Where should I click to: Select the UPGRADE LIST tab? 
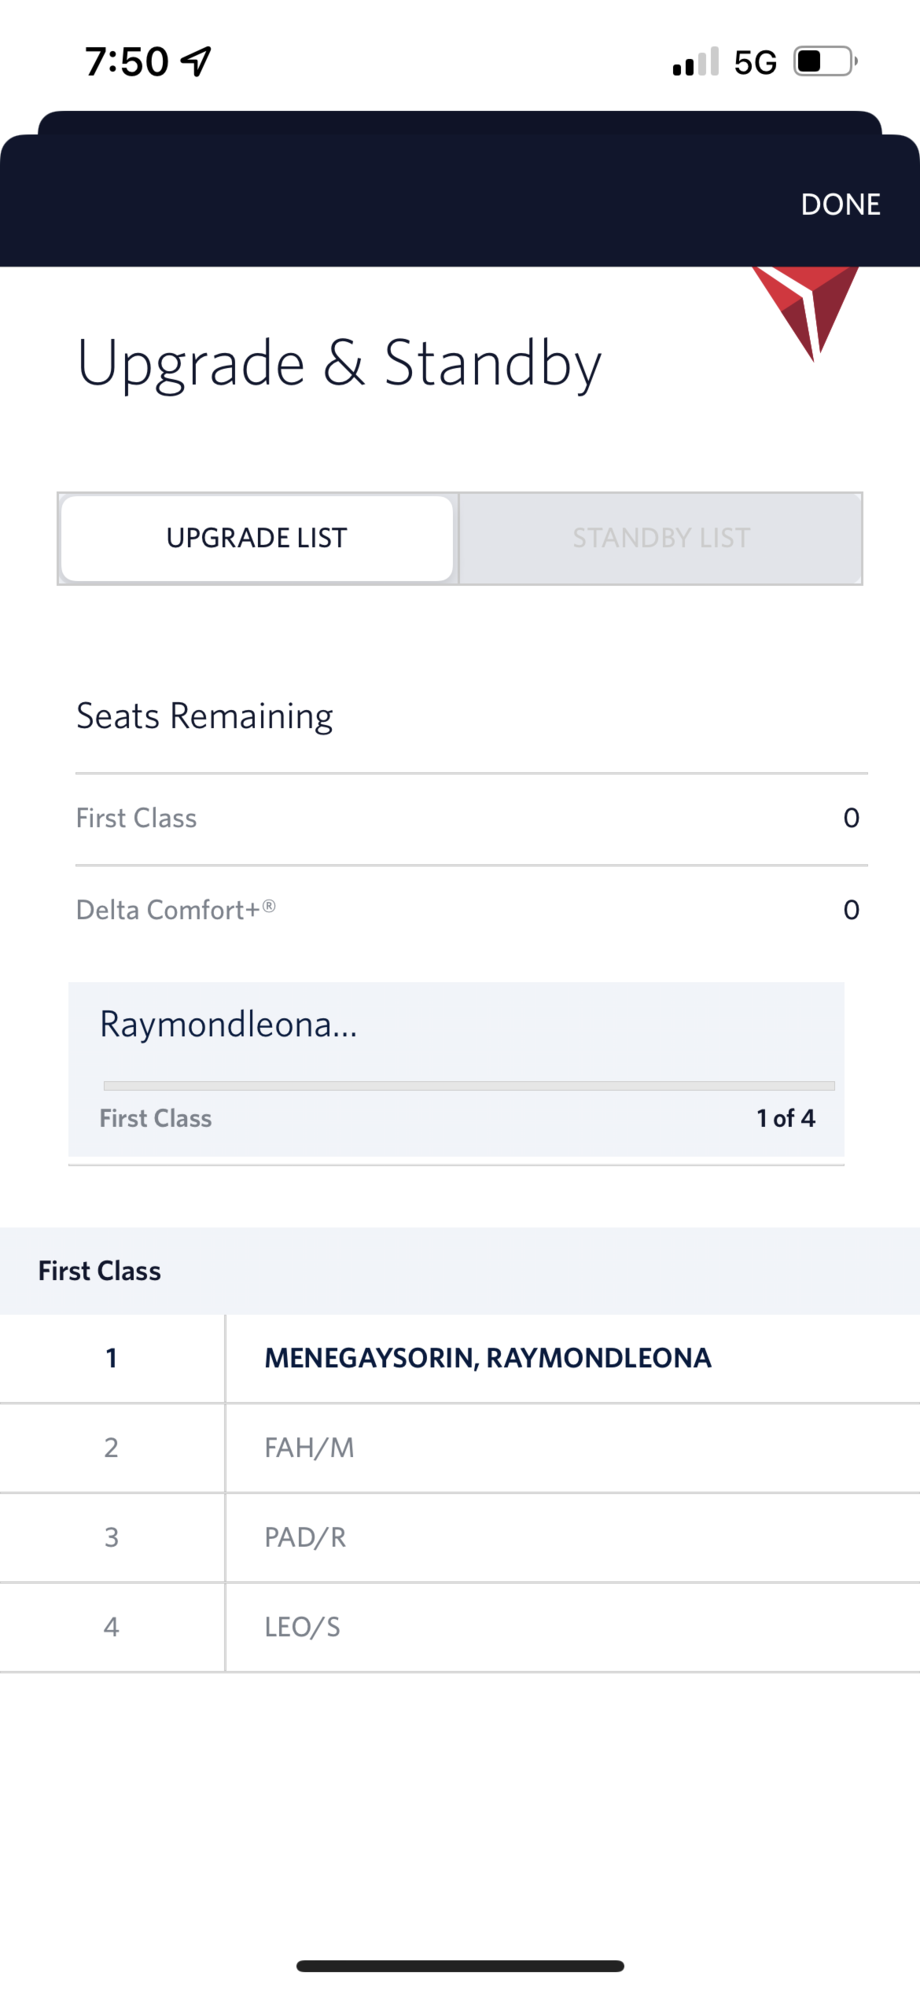[x=257, y=538]
